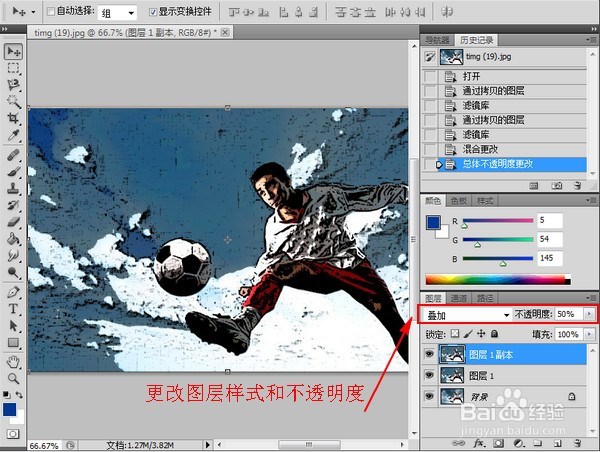The height and width of the screenshot is (452, 600).
Task: Select the Eraser tool
Action: coord(13,222)
